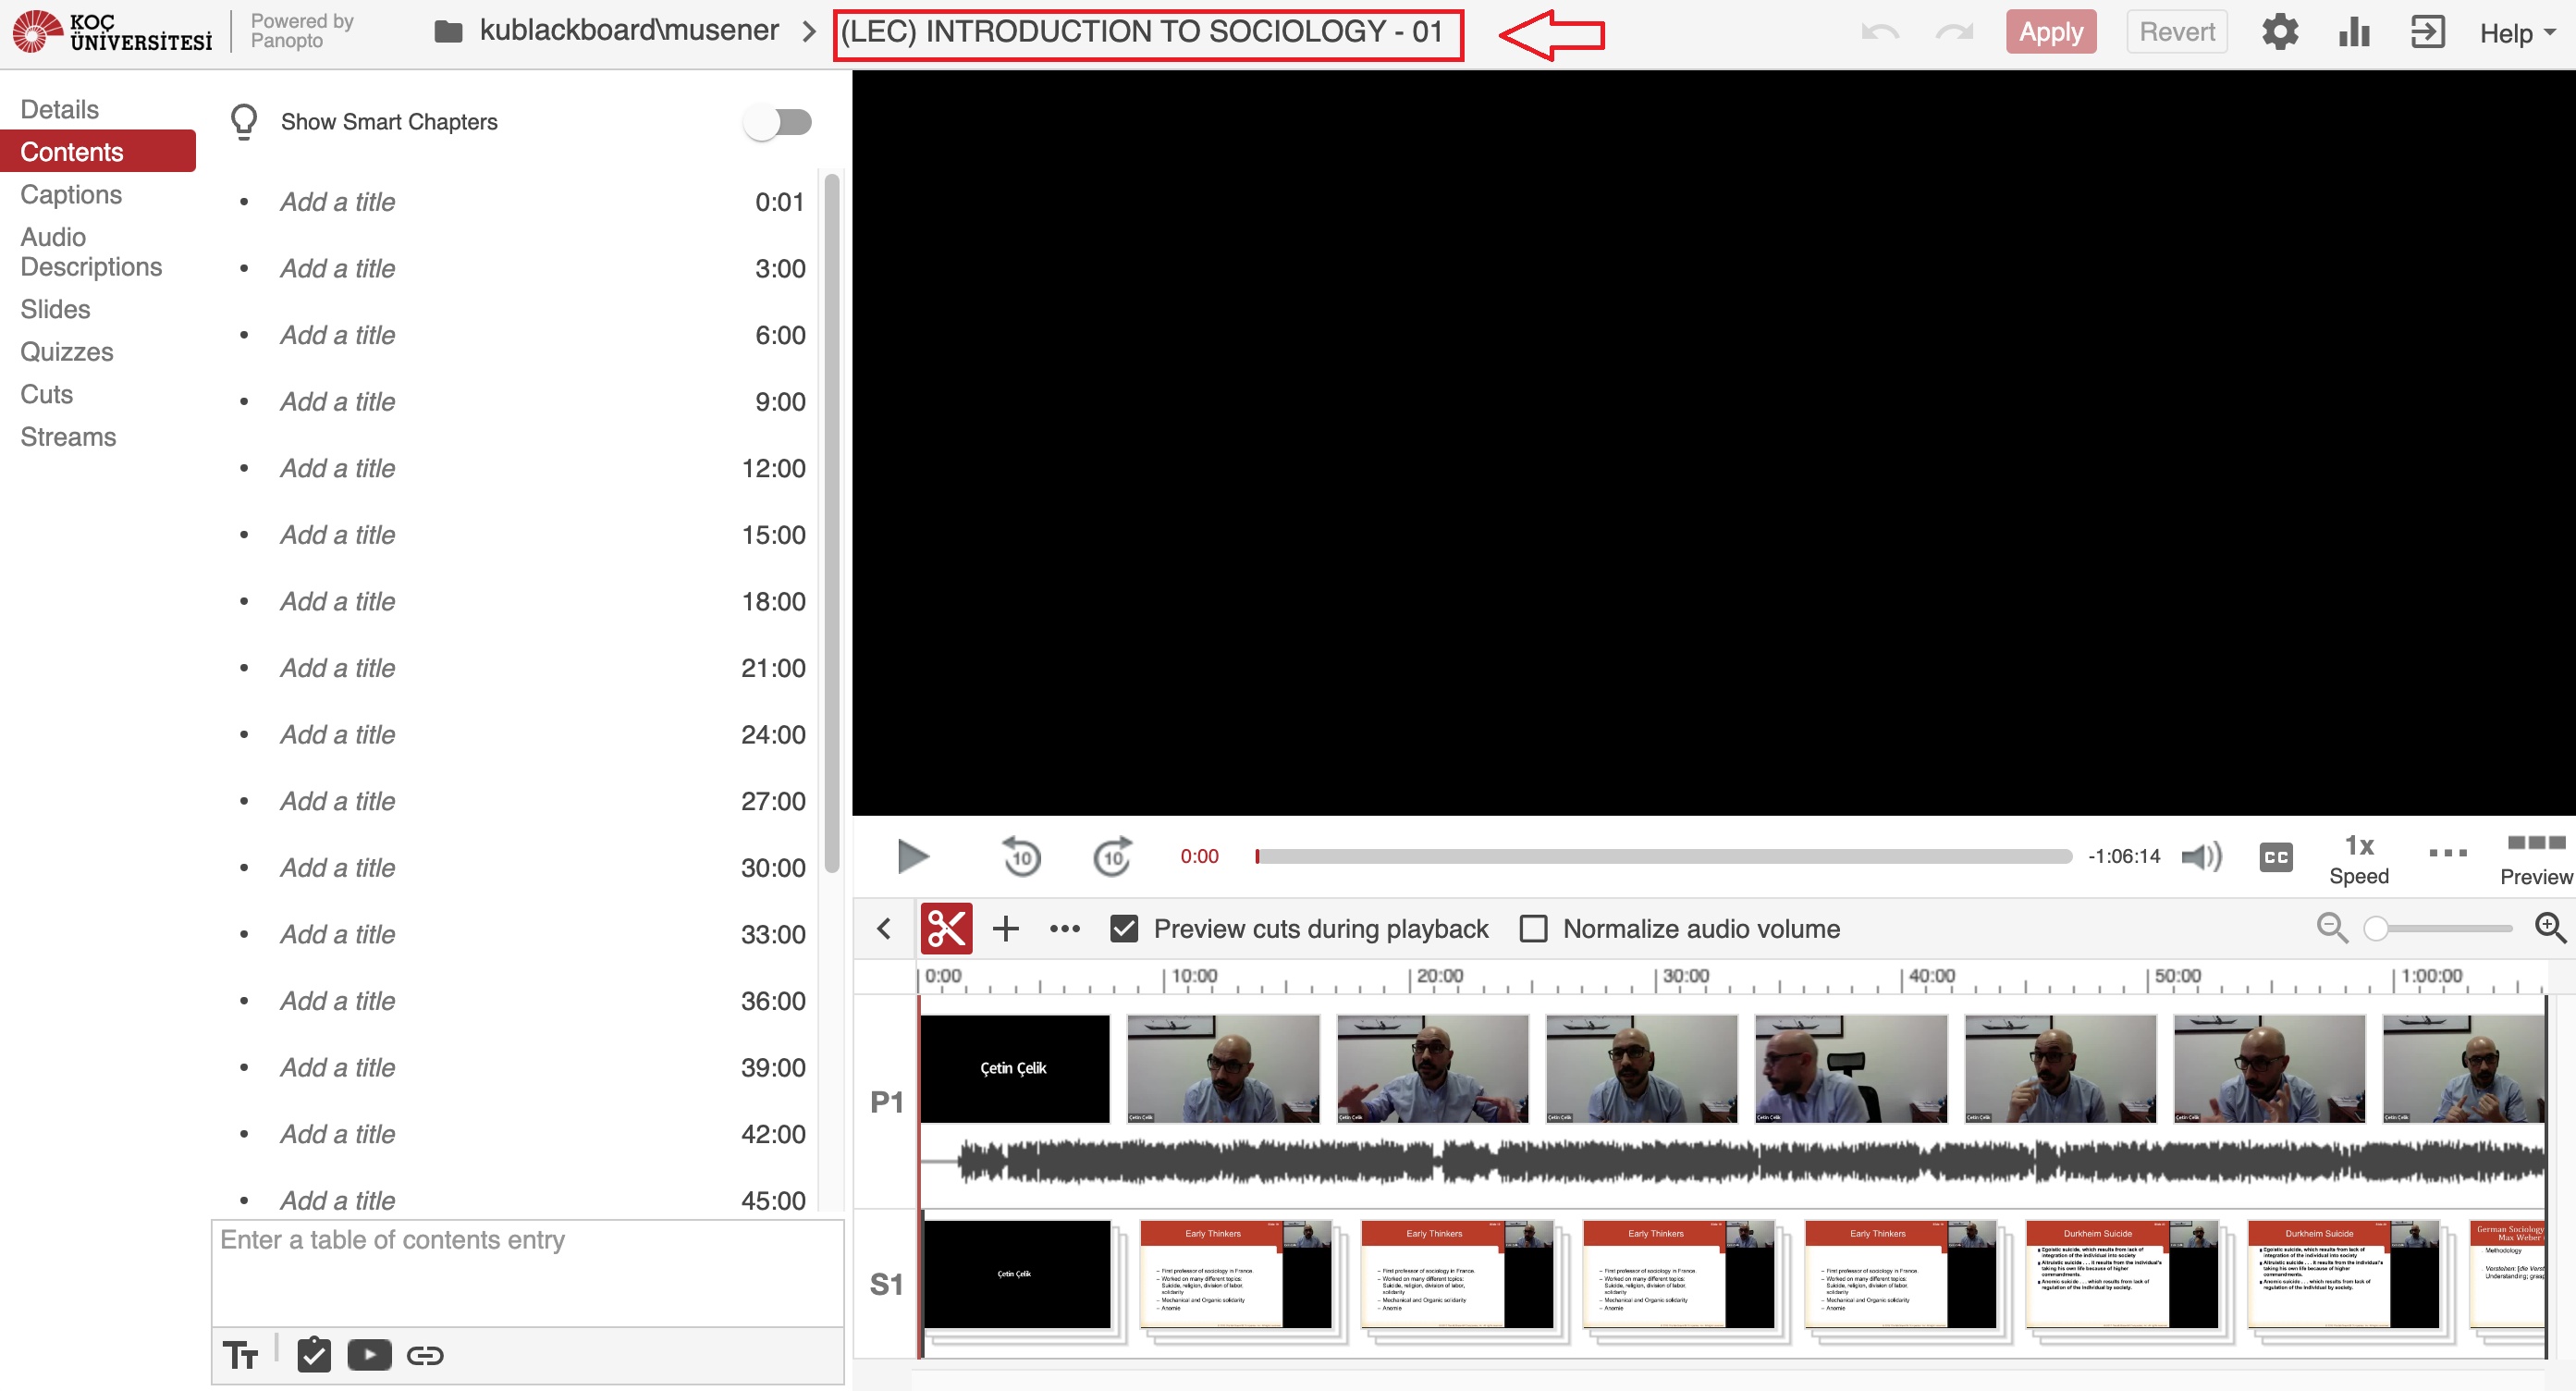Viewport: 2576px width, 1391px height.
Task: Select the scissors cut tool
Action: 945,928
